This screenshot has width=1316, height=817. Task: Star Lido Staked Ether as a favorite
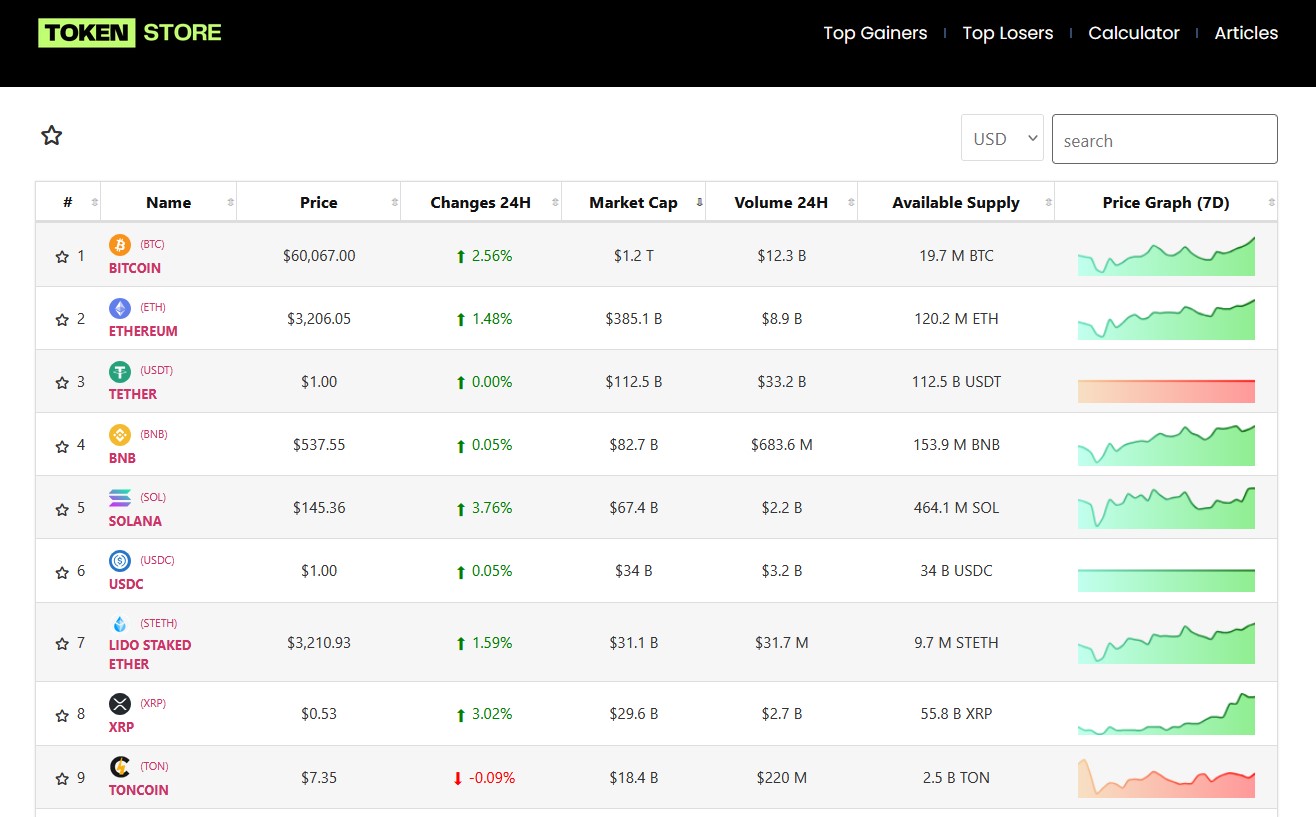click(62, 644)
